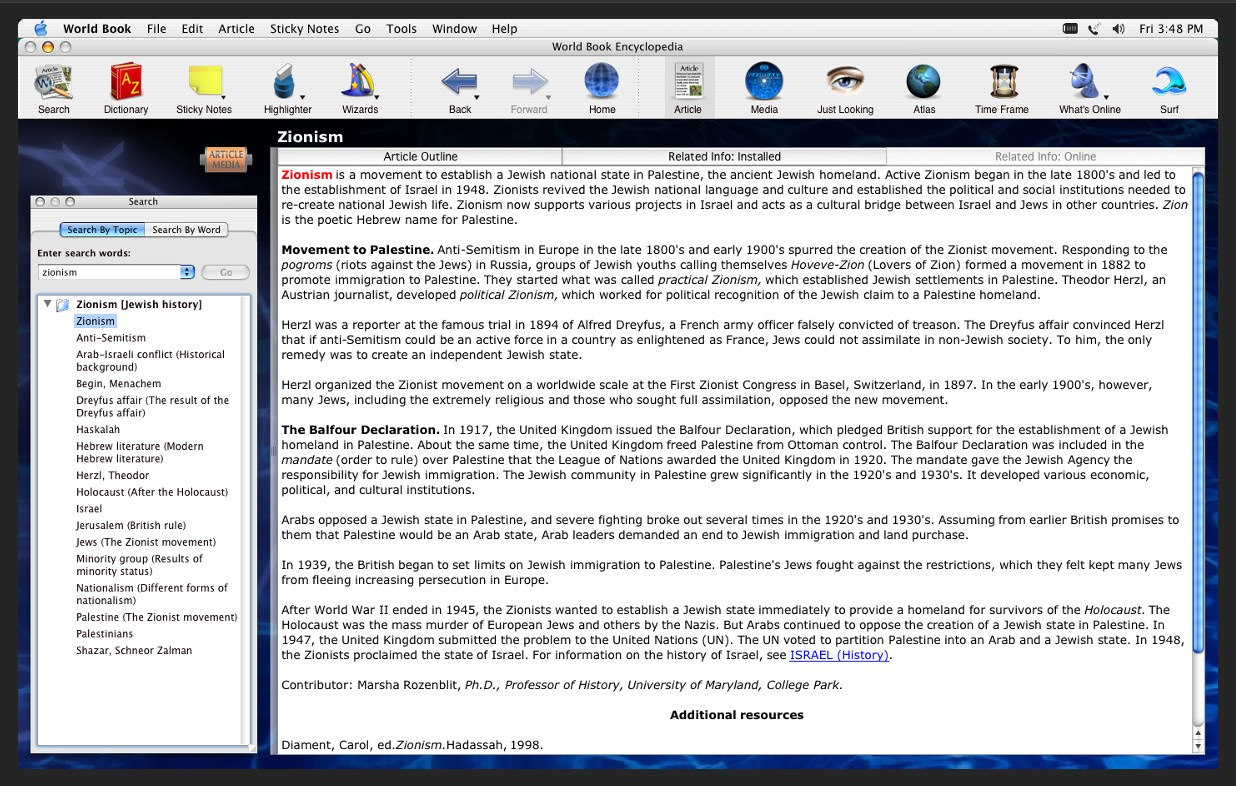The image size is (1236, 786).
Task: Open Sticky Notes from the toolbar
Action: [204, 88]
